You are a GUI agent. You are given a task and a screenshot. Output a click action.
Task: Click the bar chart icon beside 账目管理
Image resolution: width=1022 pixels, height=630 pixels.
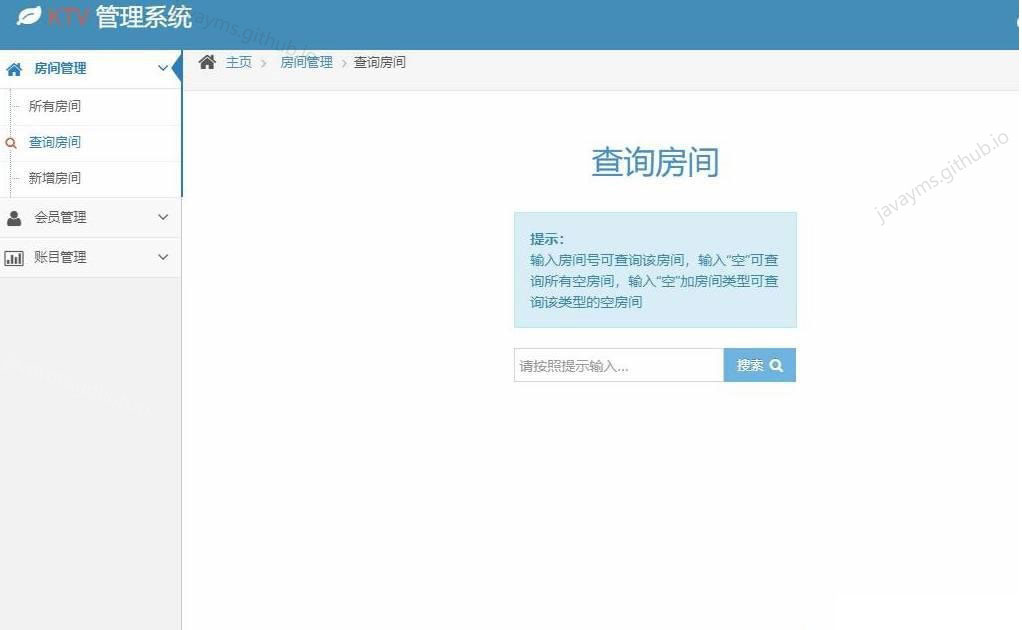tap(14, 258)
